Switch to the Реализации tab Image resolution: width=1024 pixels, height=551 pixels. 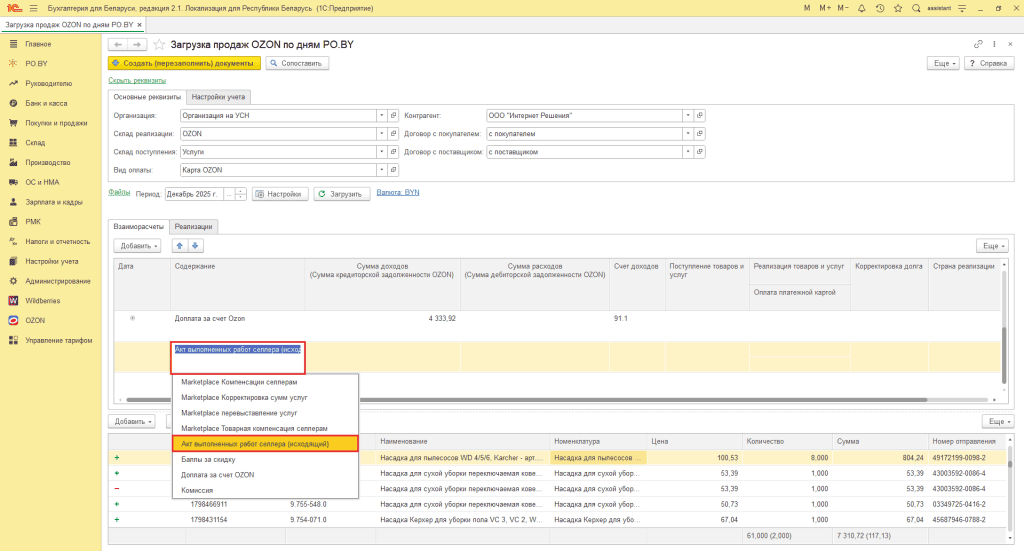193,227
